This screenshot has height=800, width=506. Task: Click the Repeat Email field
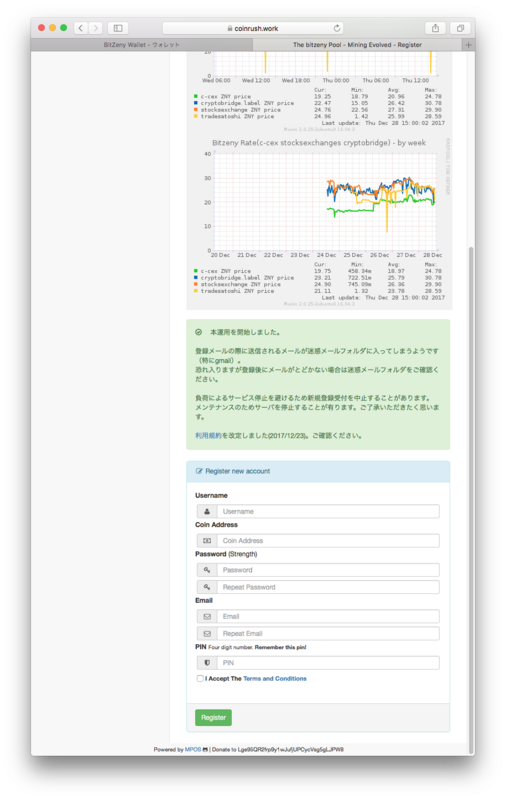pos(328,634)
